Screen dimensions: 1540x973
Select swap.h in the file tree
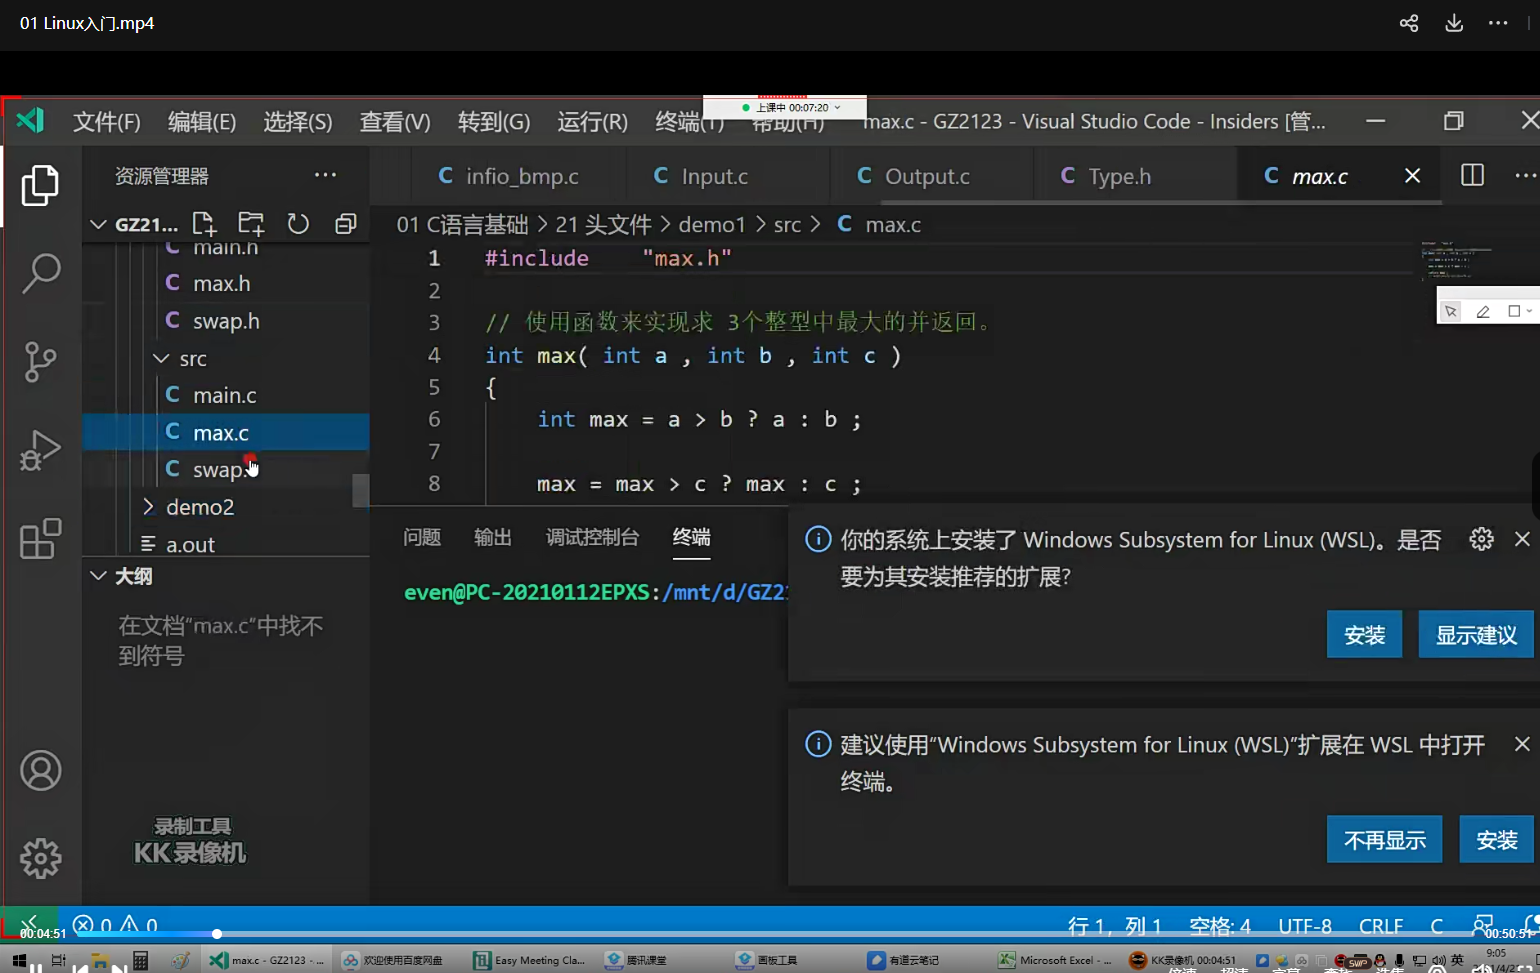coord(226,321)
